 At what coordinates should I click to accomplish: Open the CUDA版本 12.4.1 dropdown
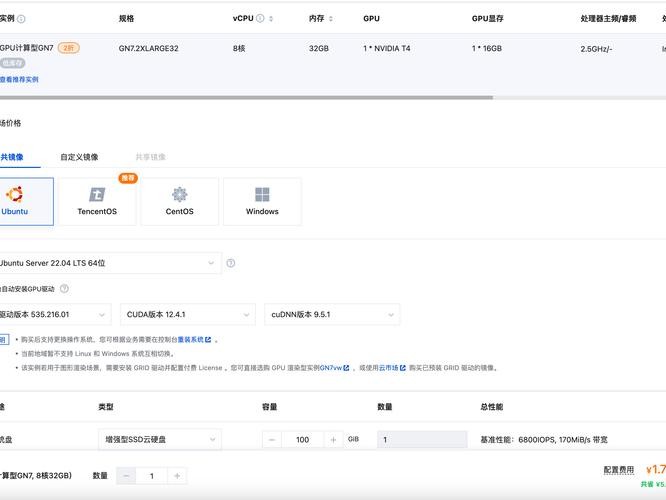point(188,314)
